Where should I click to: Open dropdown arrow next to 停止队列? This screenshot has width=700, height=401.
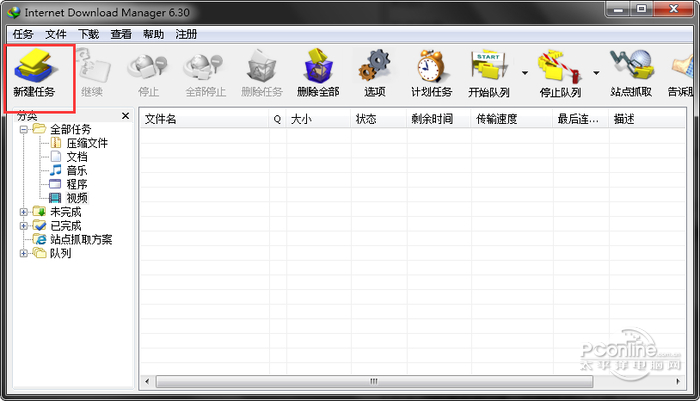coord(596,72)
